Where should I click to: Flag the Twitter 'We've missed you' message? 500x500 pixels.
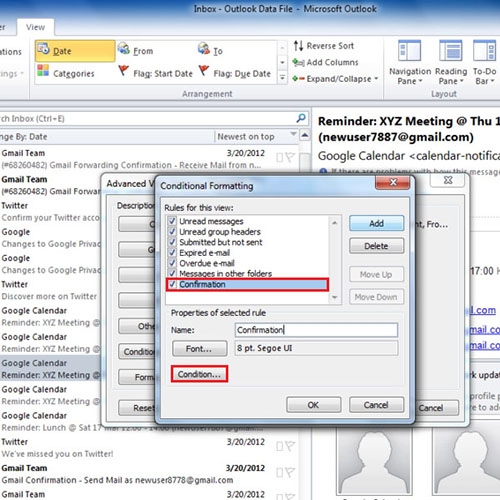coord(290,446)
